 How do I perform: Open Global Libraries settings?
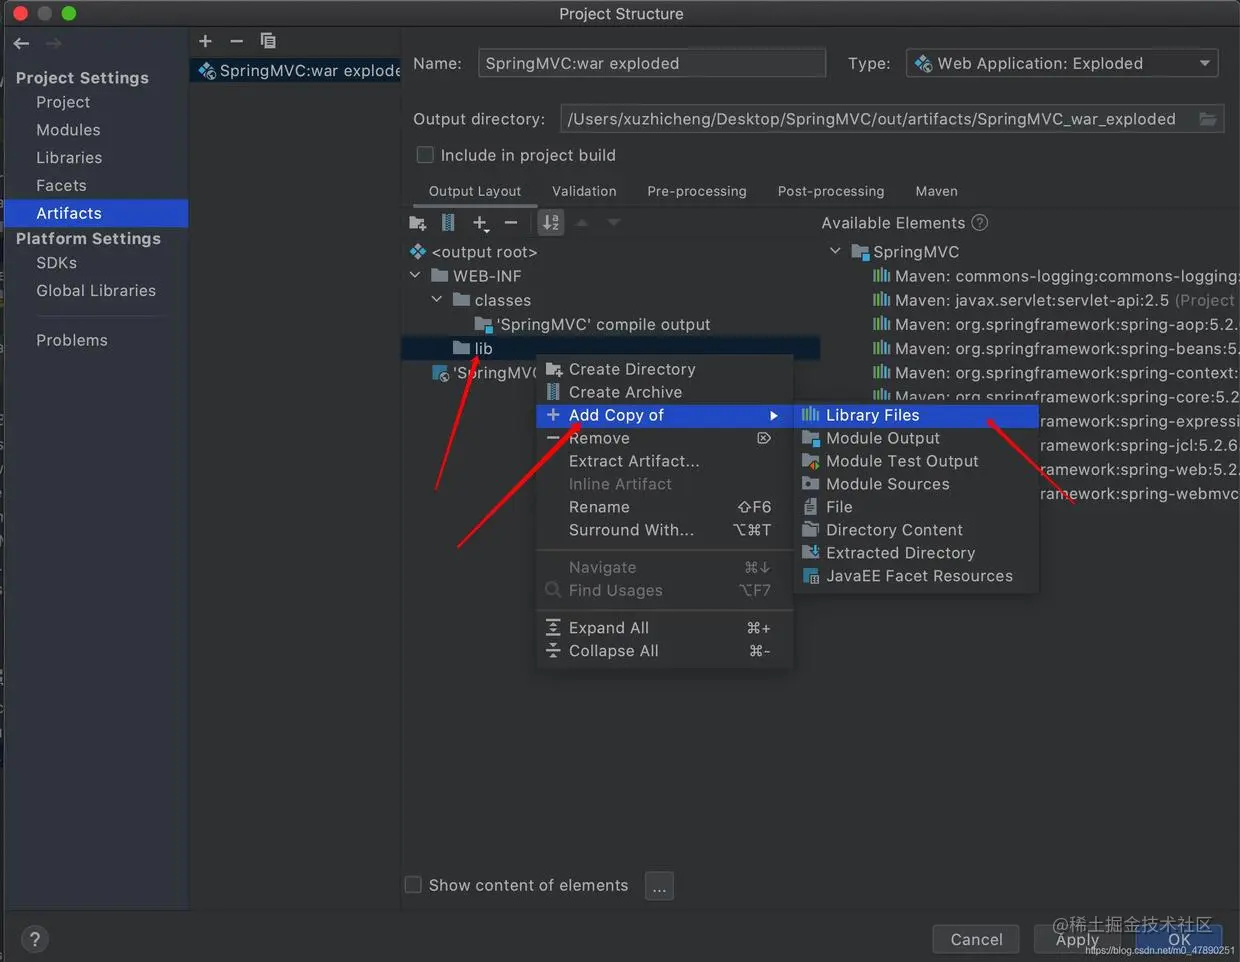[96, 291]
